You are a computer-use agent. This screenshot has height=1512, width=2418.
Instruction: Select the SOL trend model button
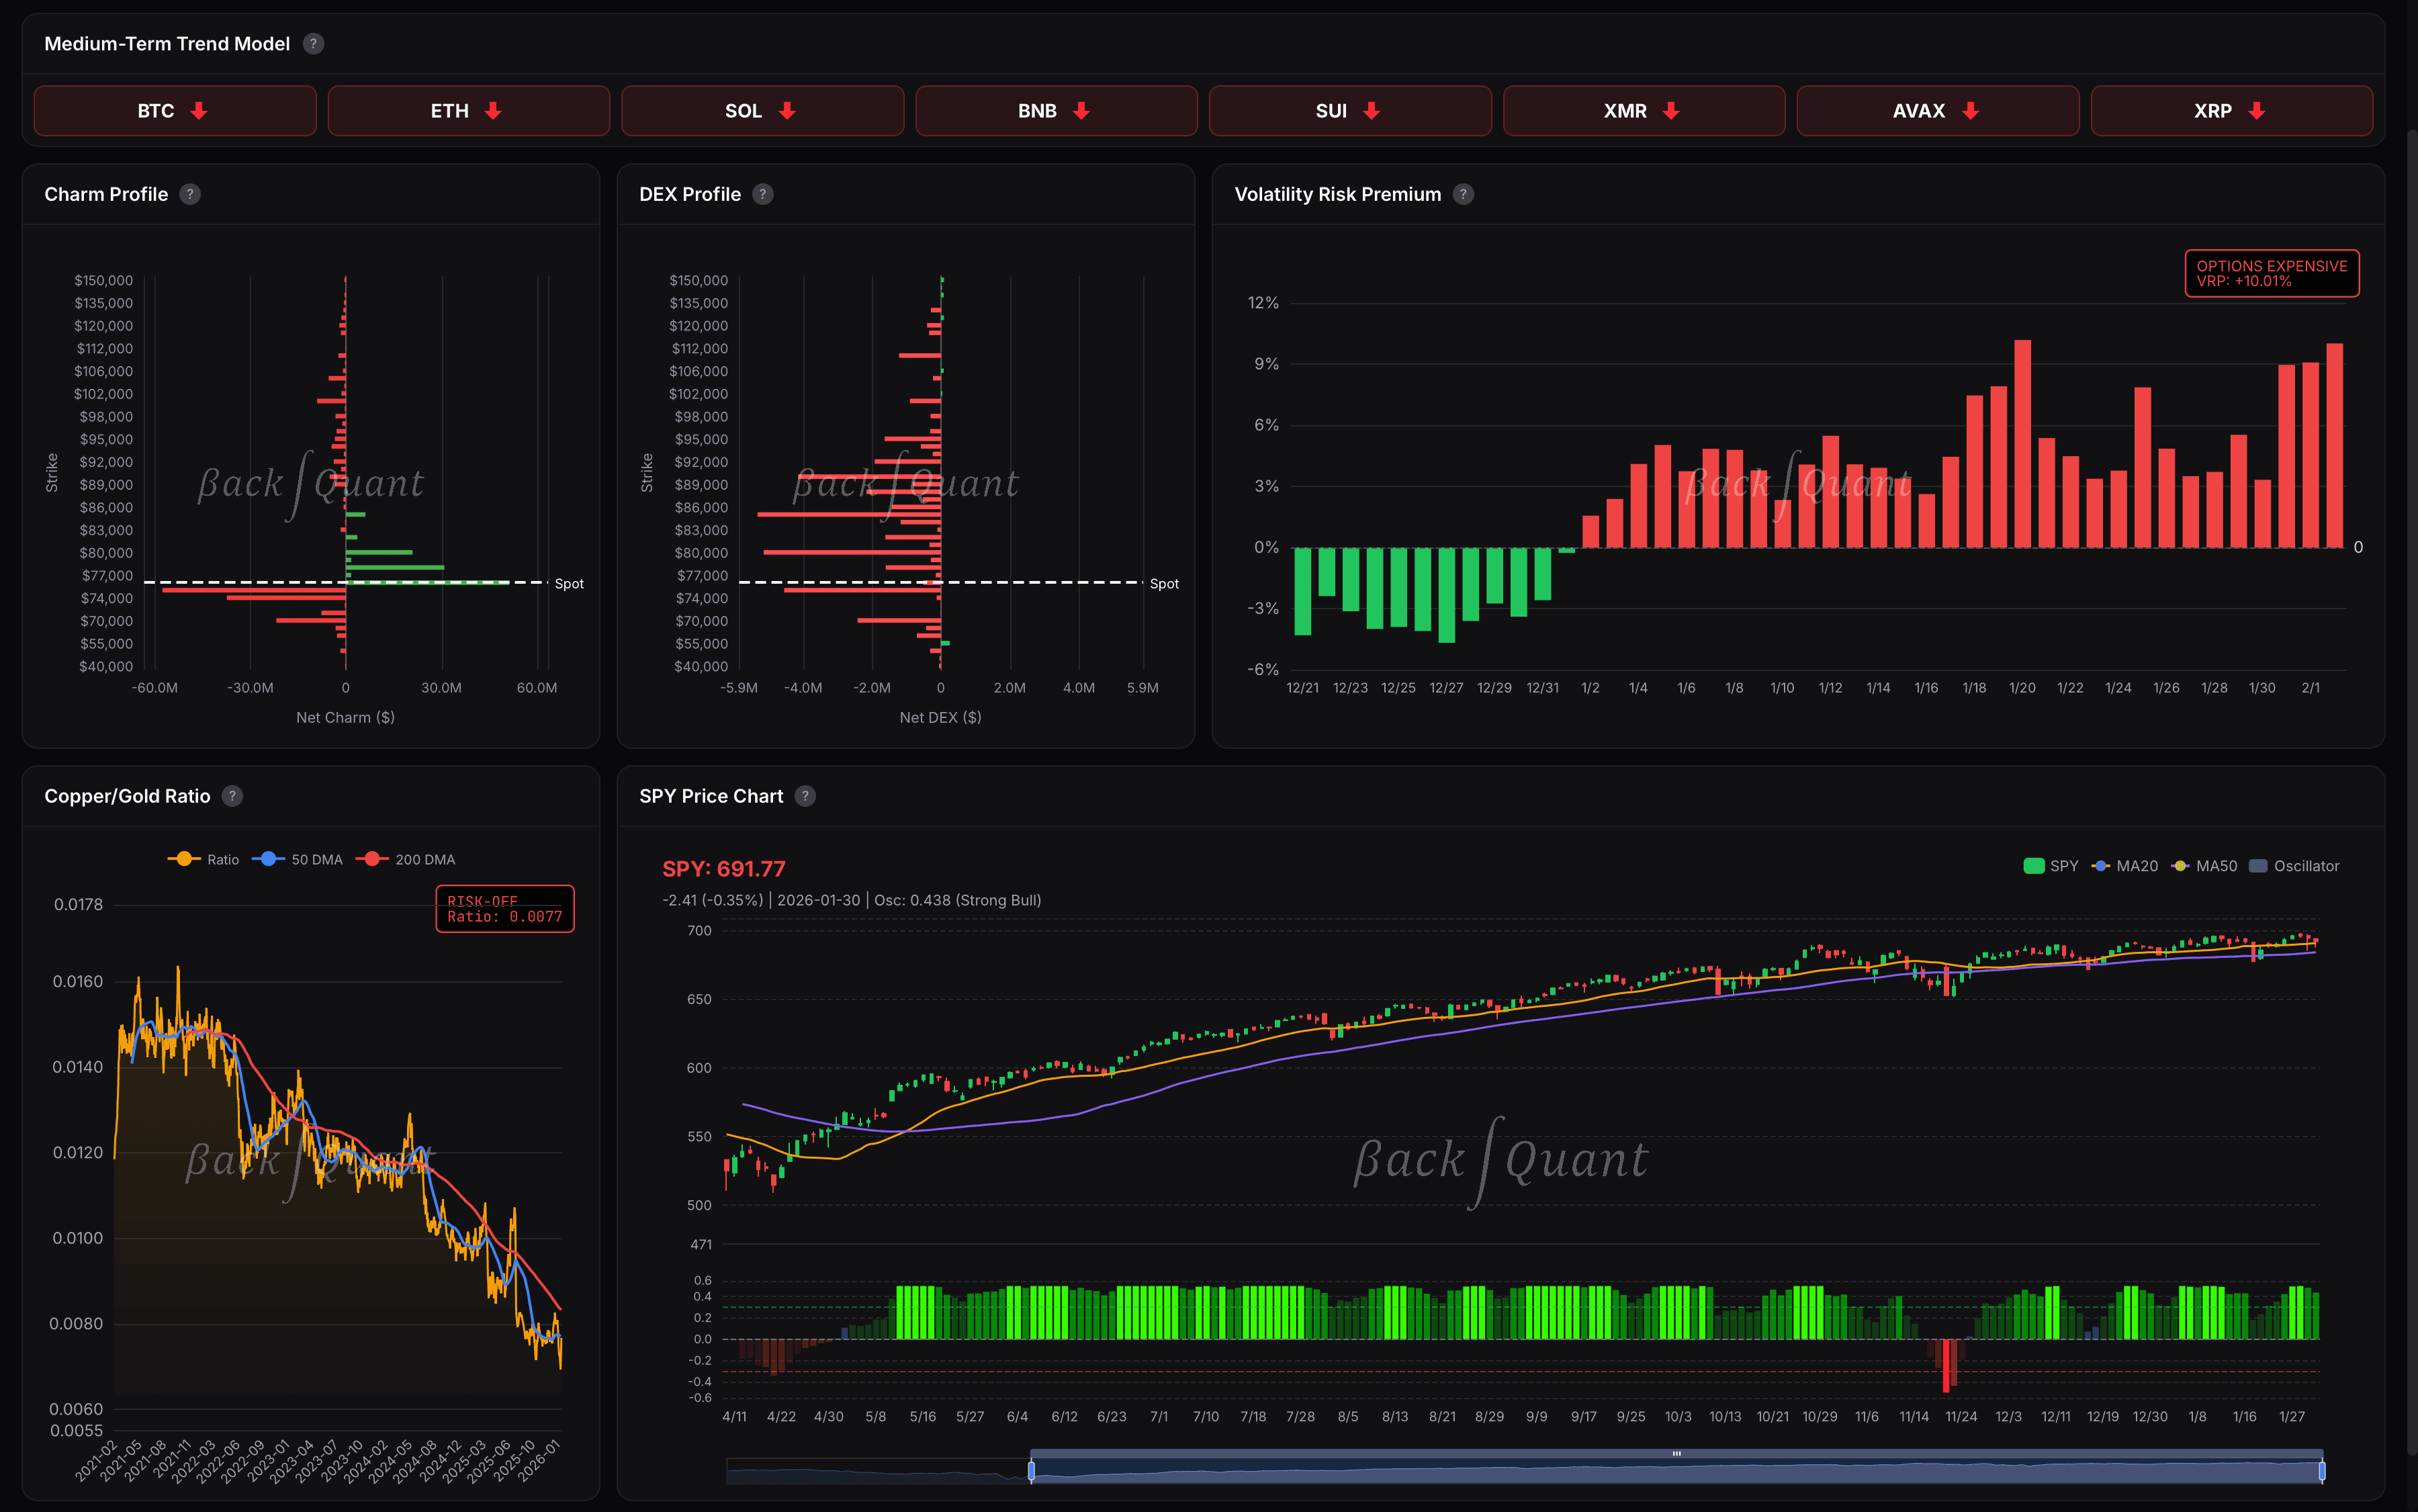[x=762, y=111]
